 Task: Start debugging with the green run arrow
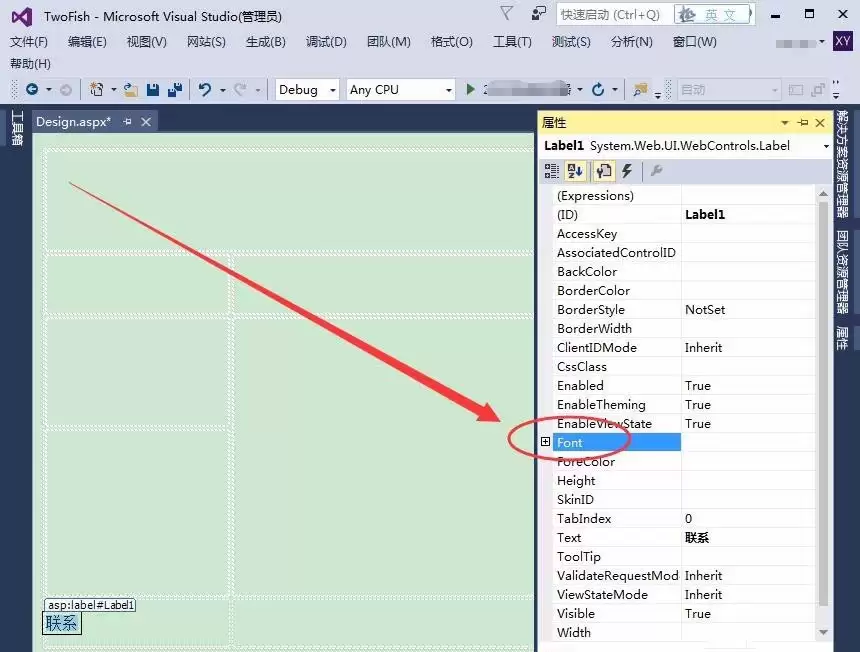[x=471, y=89]
